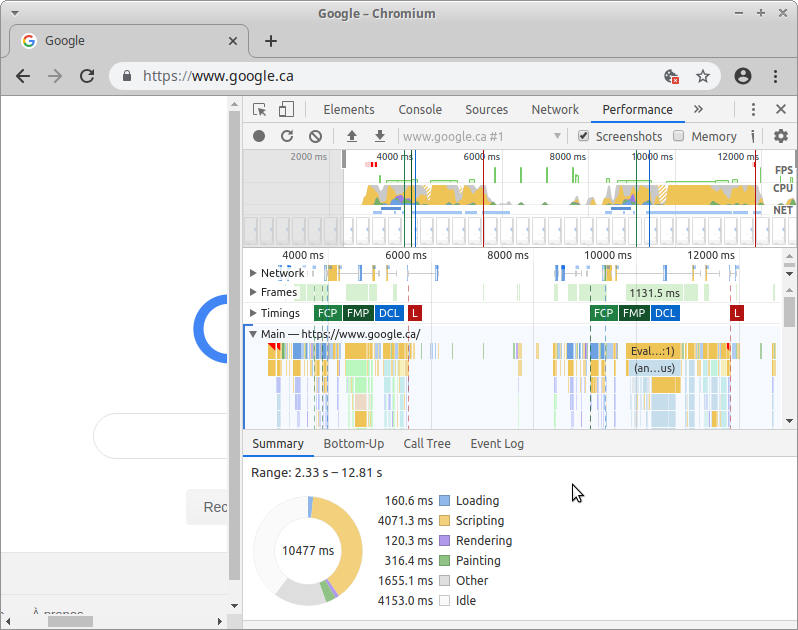798x630 pixels.
Task: Switch to the Console tab
Action: [420, 110]
